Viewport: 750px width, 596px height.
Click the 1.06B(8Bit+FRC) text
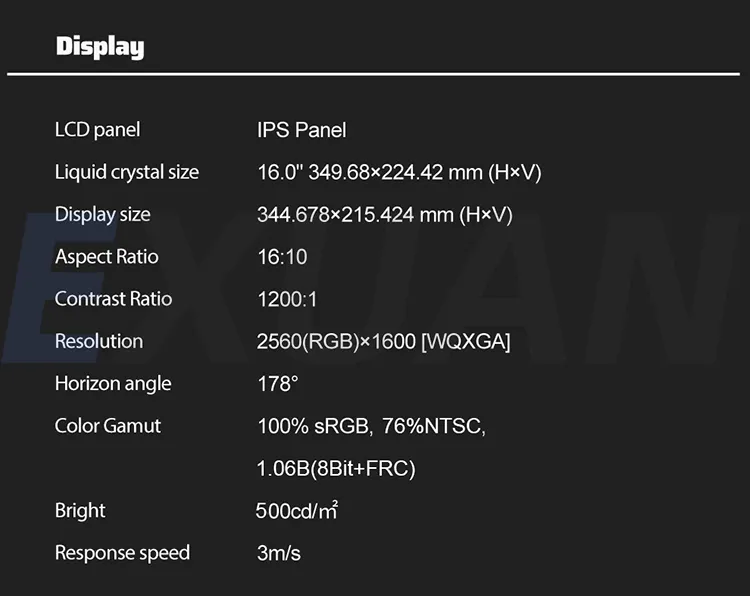[x=336, y=468]
